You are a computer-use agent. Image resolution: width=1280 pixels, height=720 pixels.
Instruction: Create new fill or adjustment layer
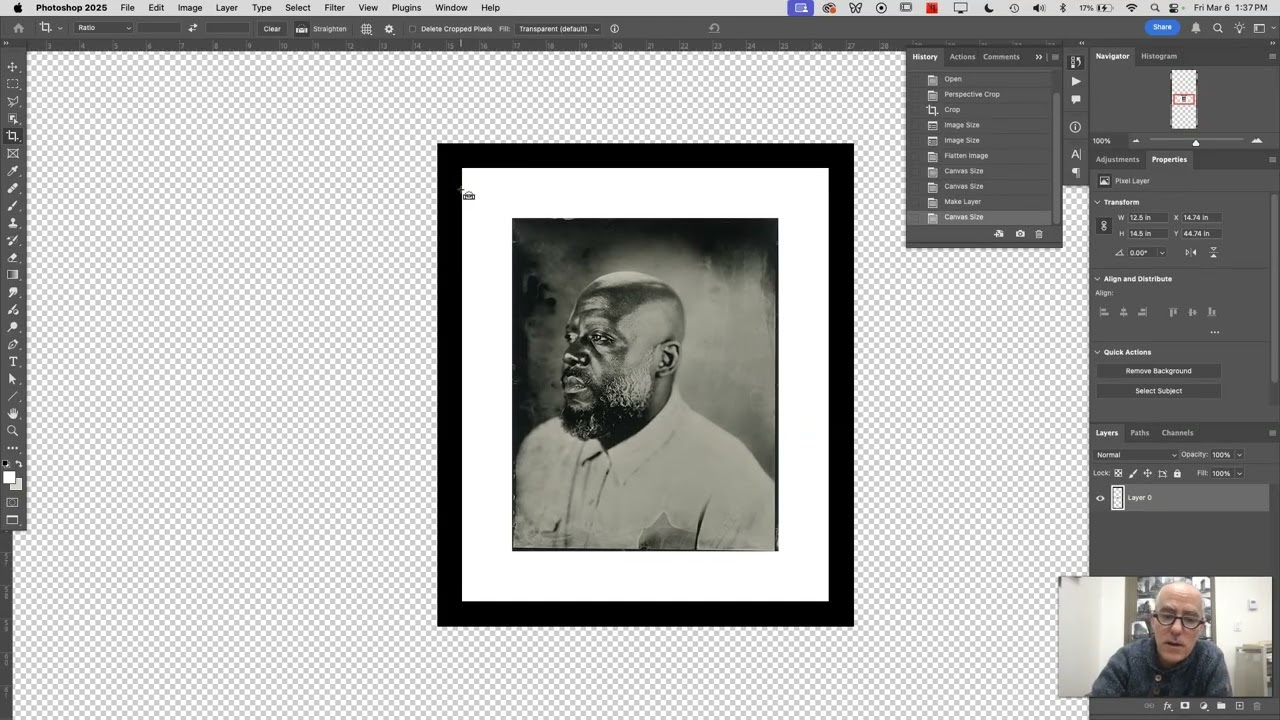(x=1203, y=706)
